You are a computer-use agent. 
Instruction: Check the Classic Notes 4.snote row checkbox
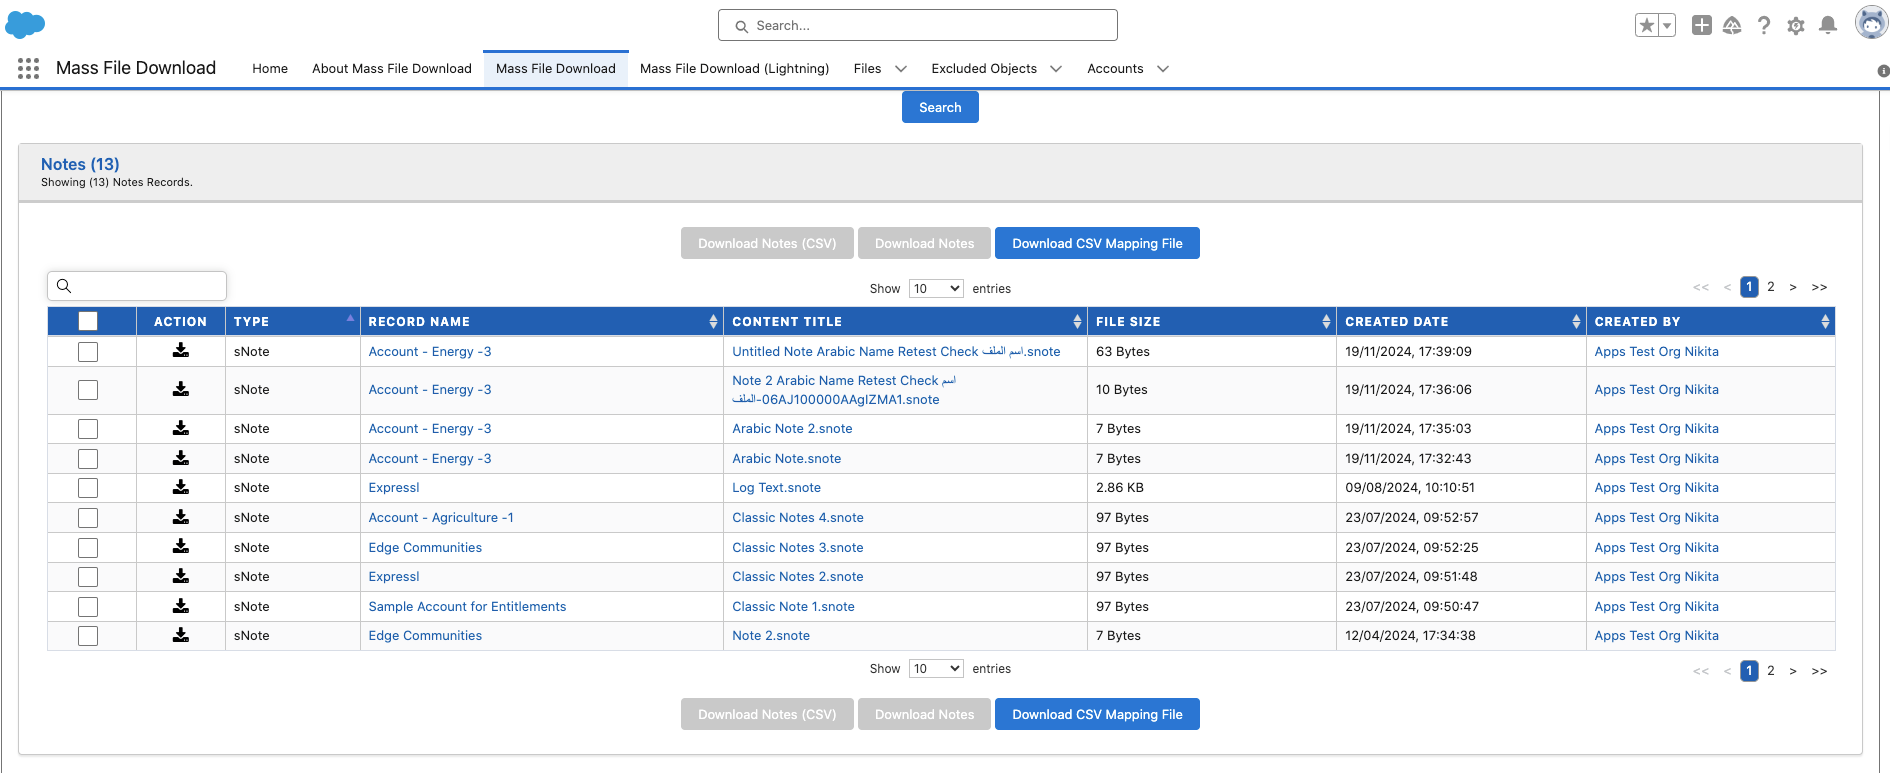click(x=88, y=518)
